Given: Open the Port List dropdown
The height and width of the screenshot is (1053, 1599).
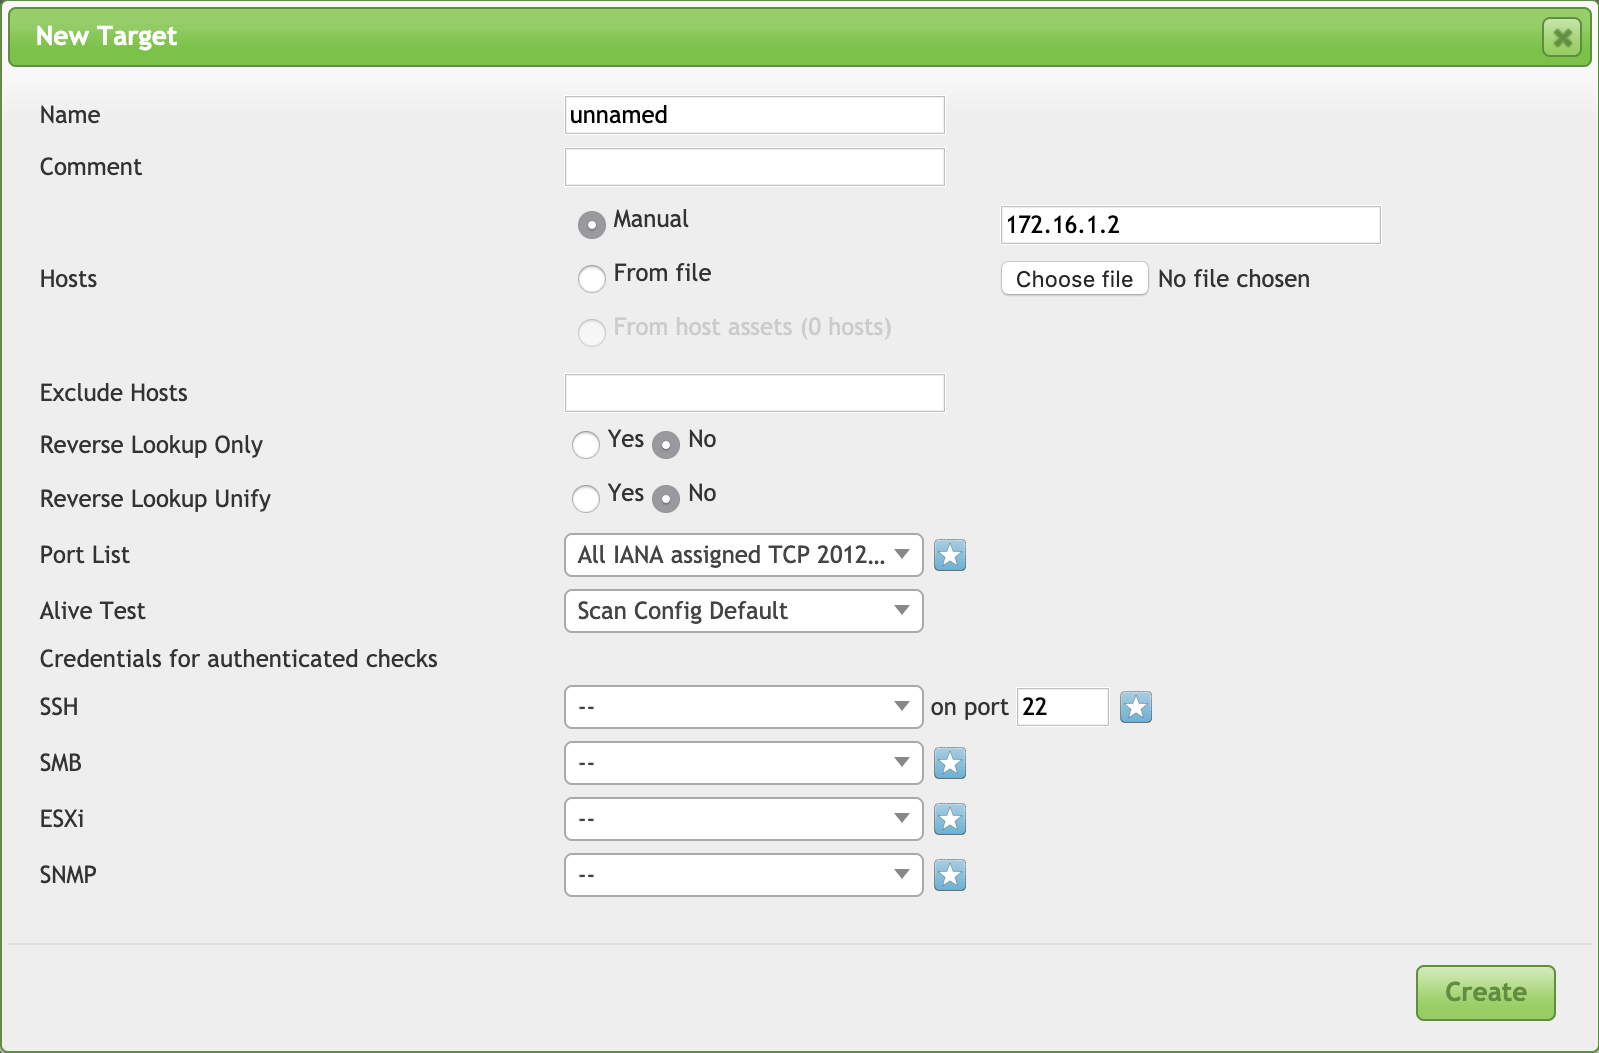Looking at the screenshot, I should [x=743, y=555].
